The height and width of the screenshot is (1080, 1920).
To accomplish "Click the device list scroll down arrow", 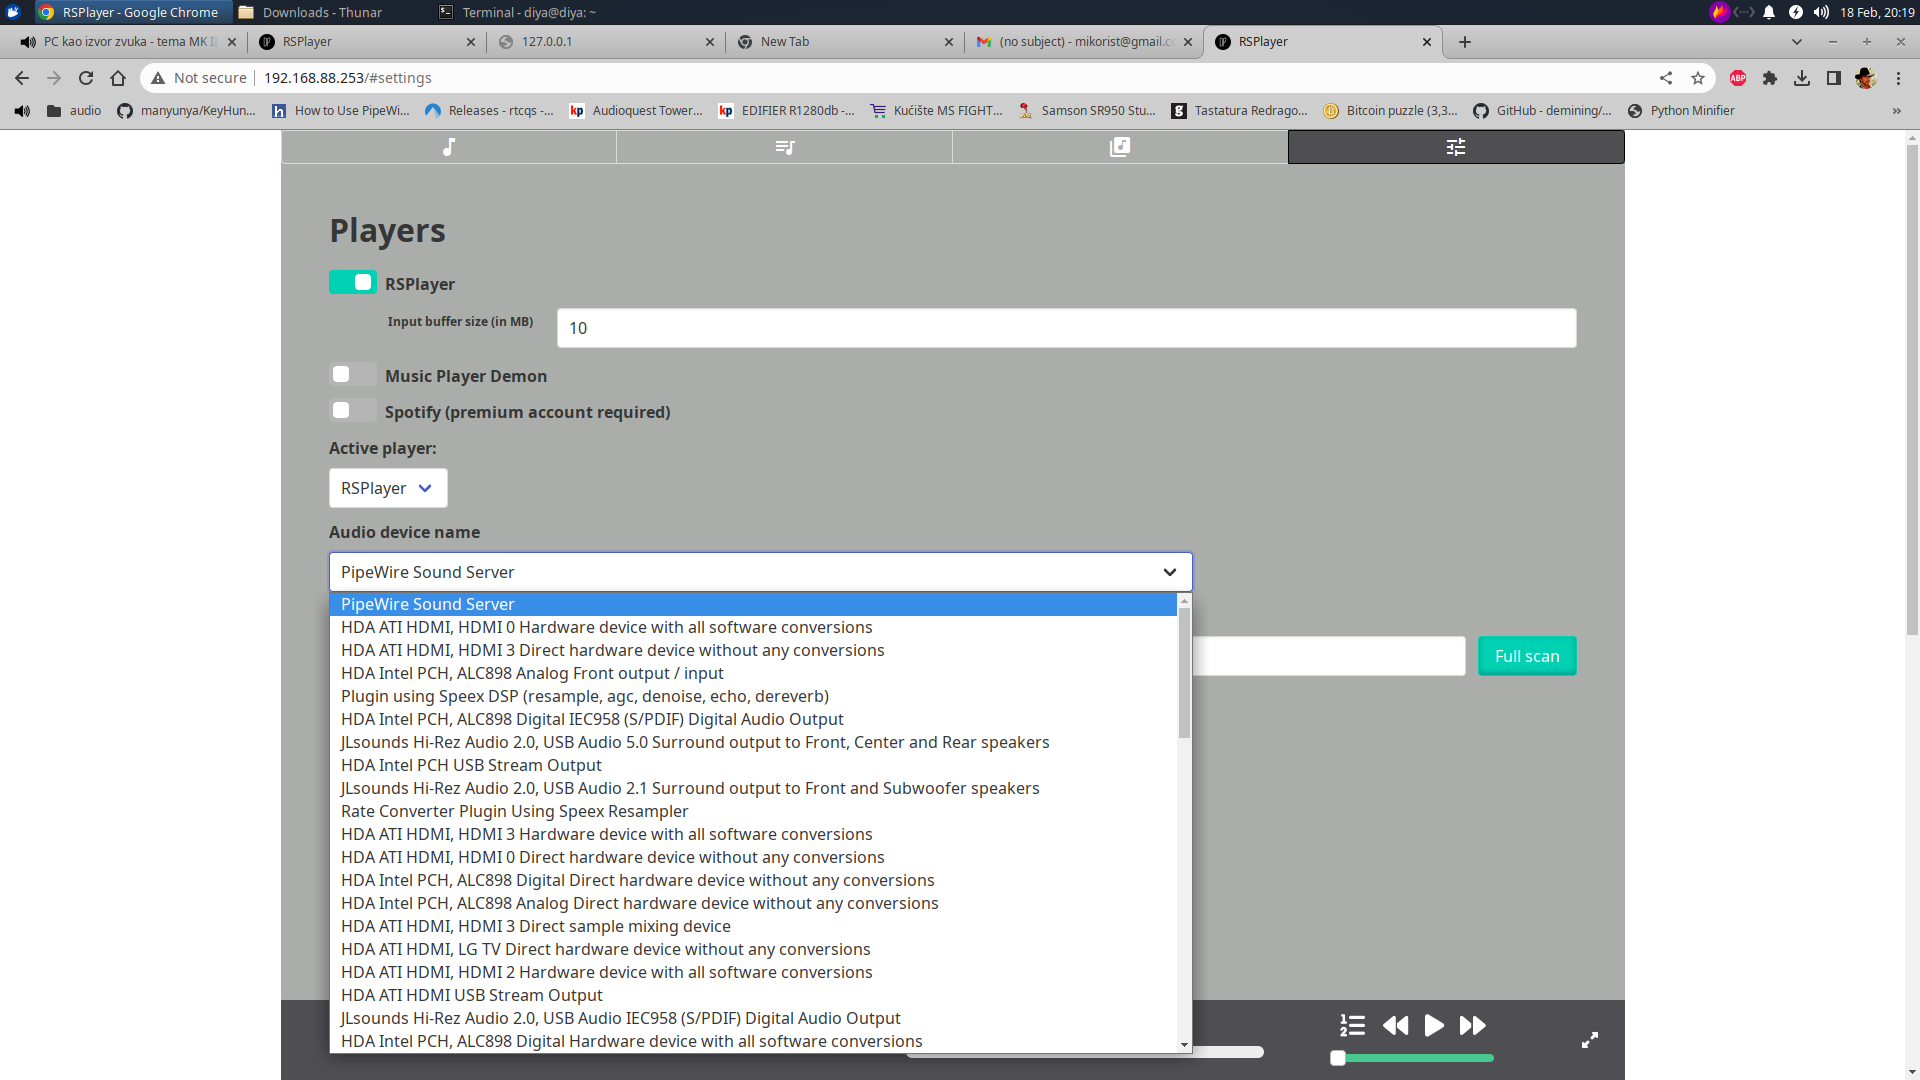I will click(1184, 1045).
